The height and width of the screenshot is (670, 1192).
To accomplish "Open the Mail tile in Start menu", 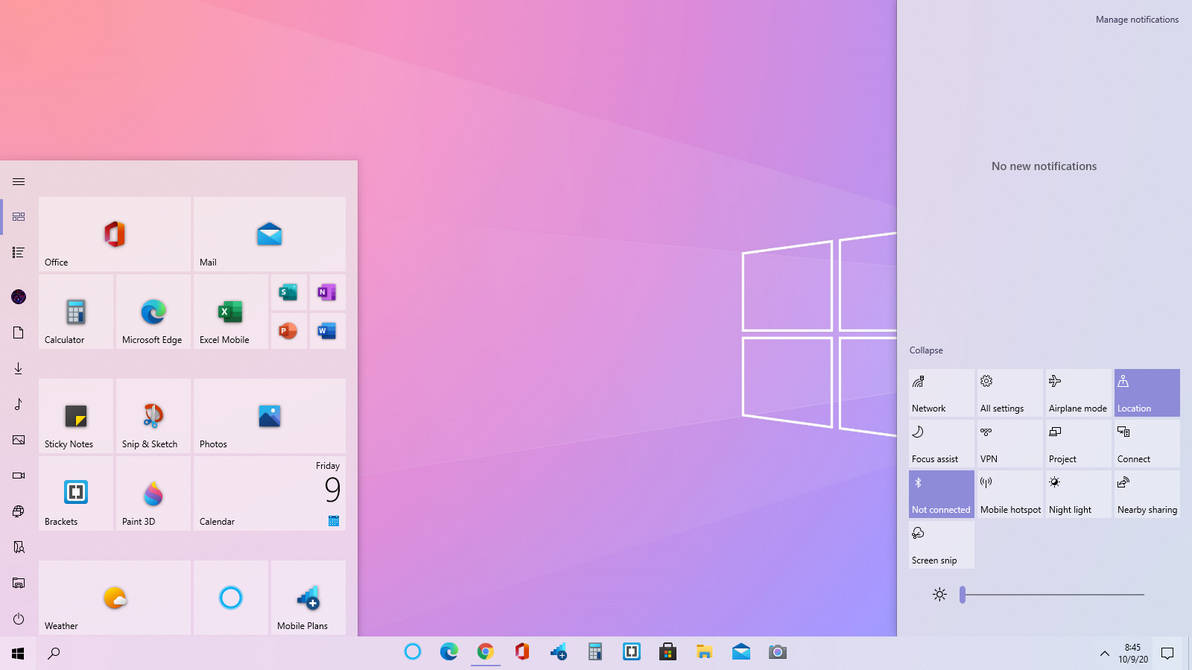I will (x=269, y=234).
